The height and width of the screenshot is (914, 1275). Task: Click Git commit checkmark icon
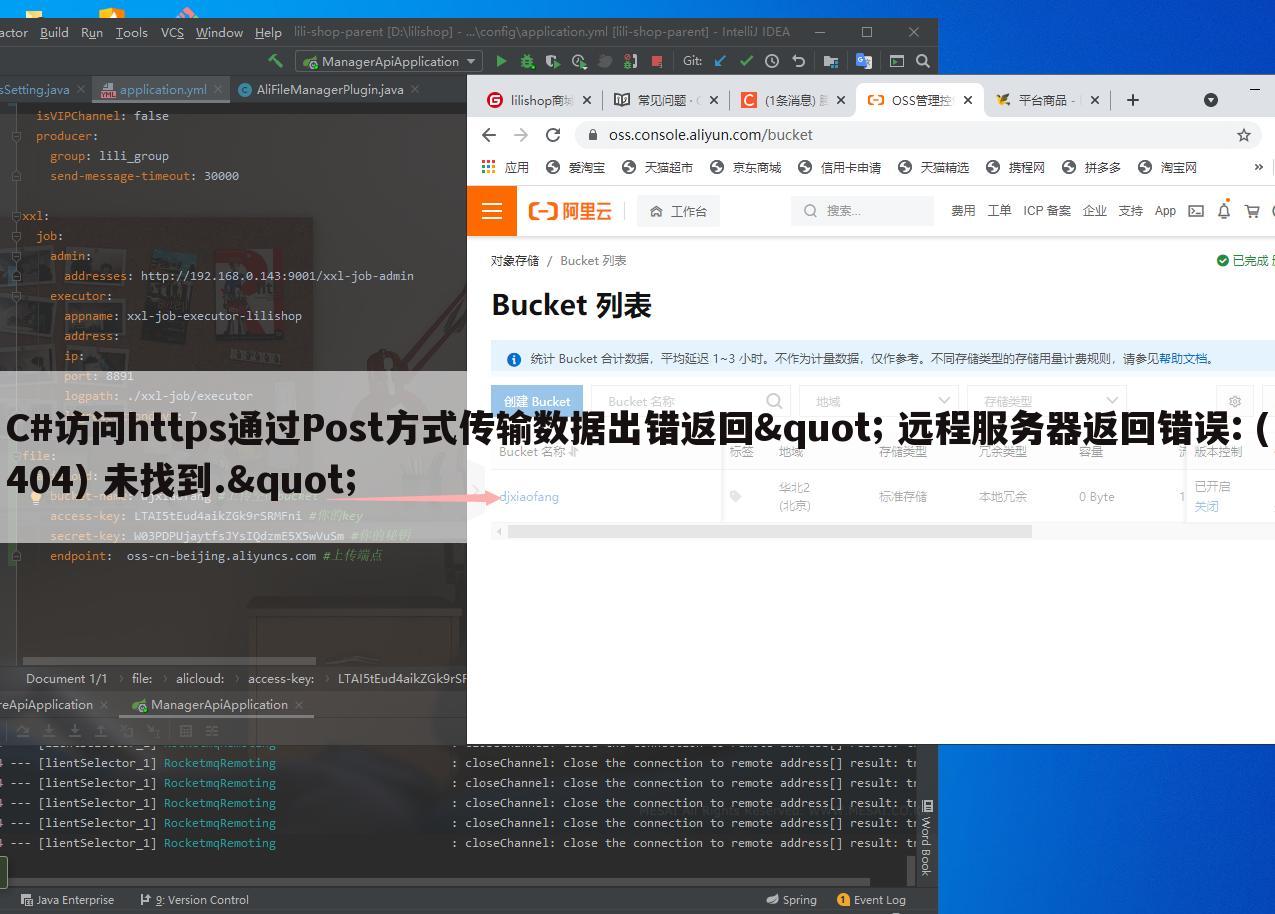click(x=746, y=61)
